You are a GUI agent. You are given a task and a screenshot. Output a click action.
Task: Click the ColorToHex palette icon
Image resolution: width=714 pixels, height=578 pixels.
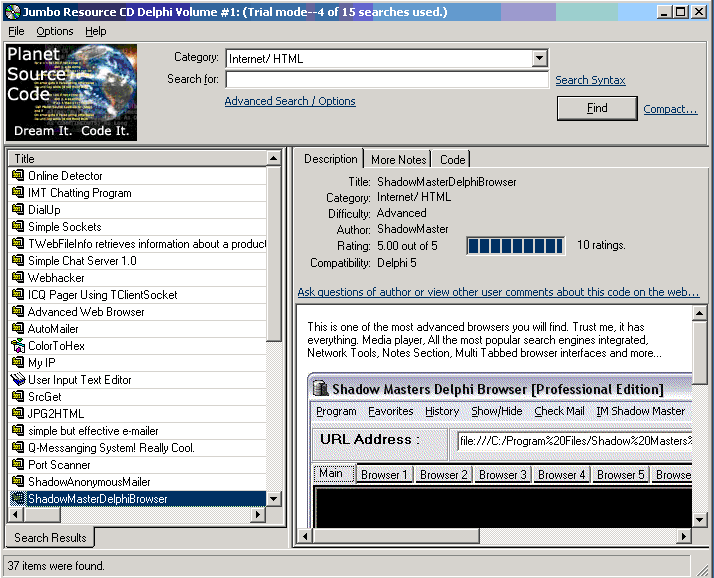point(18,346)
